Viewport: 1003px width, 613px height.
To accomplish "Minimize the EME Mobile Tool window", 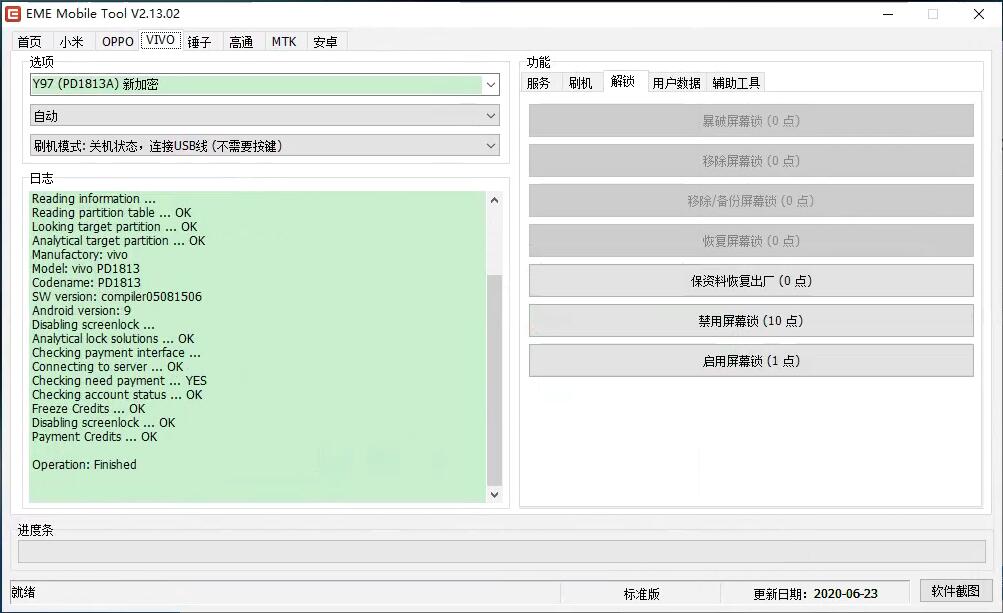I will pos(888,14).
